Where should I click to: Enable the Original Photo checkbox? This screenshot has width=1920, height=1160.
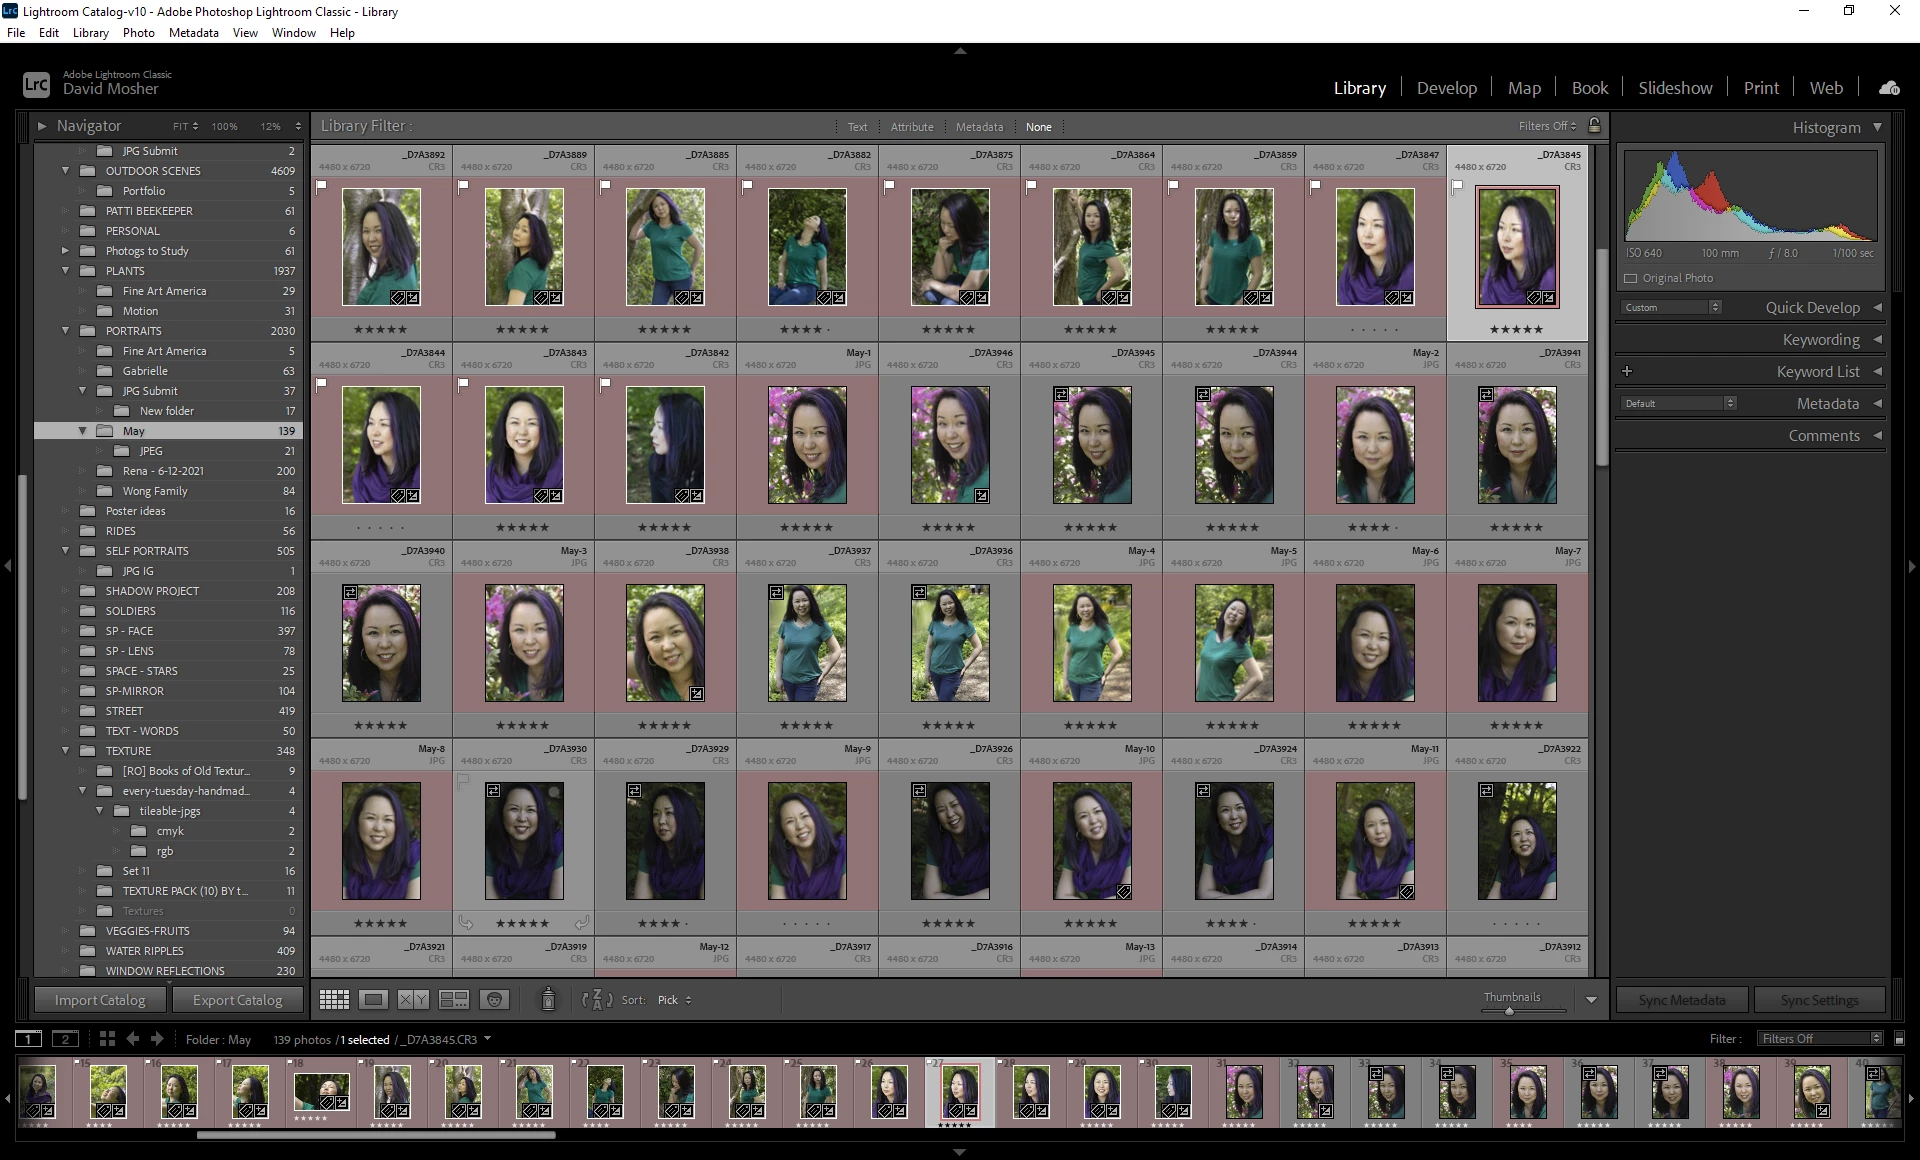(1631, 278)
